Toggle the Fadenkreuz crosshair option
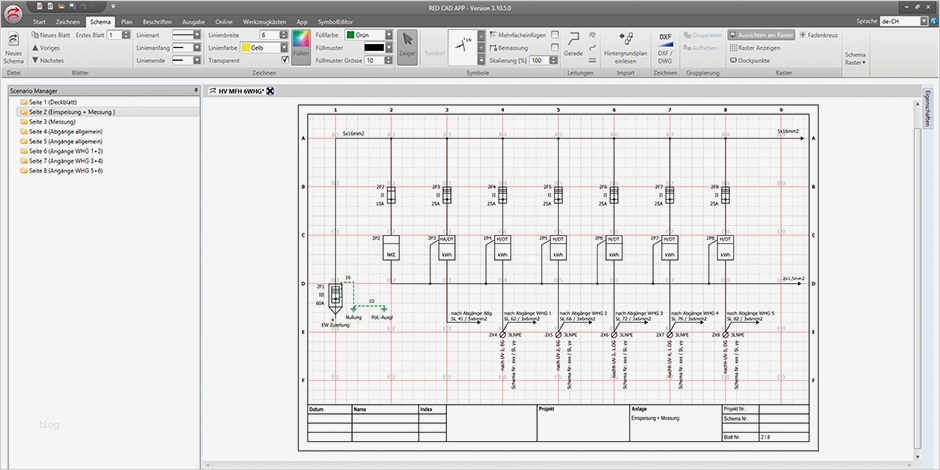 point(819,35)
